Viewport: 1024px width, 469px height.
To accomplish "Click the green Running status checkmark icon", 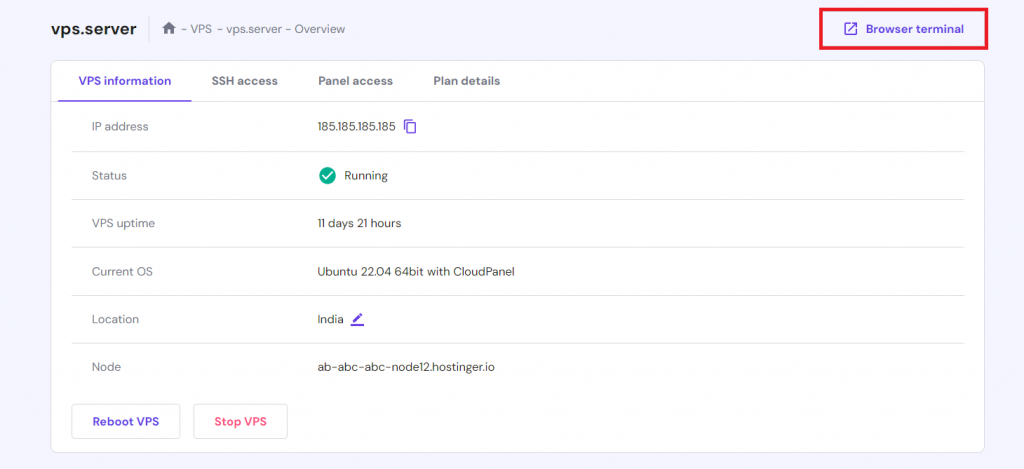I will (327, 175).
